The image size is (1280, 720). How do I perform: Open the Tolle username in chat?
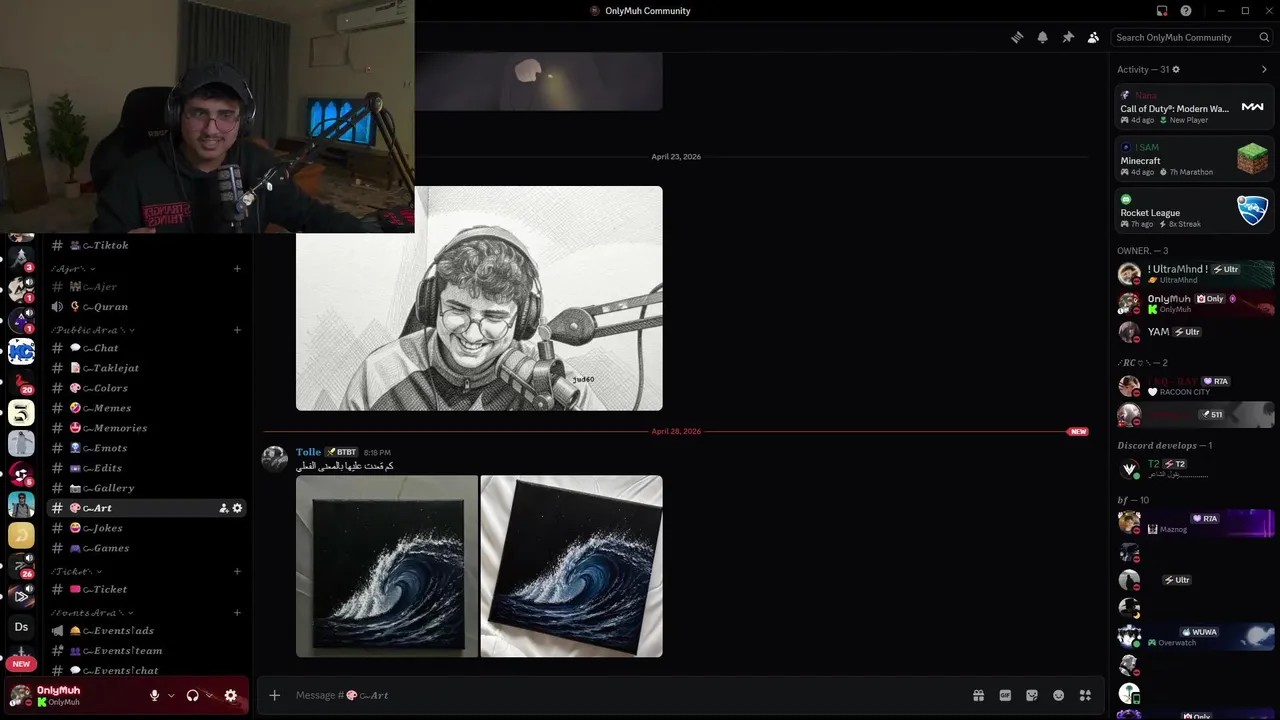click(308, 452)
